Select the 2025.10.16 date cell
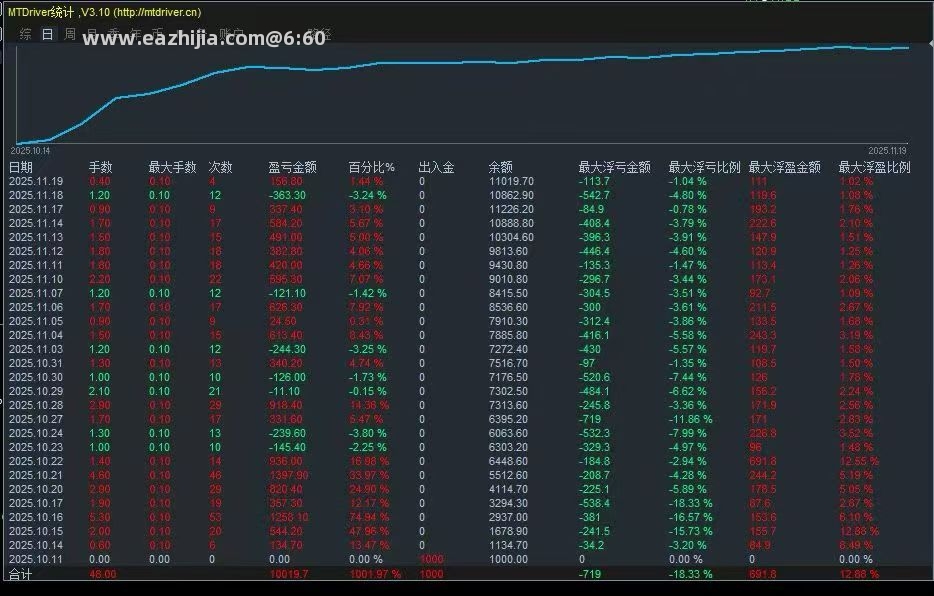This screenshot has height=596, width=934. (x=36, y=517)
